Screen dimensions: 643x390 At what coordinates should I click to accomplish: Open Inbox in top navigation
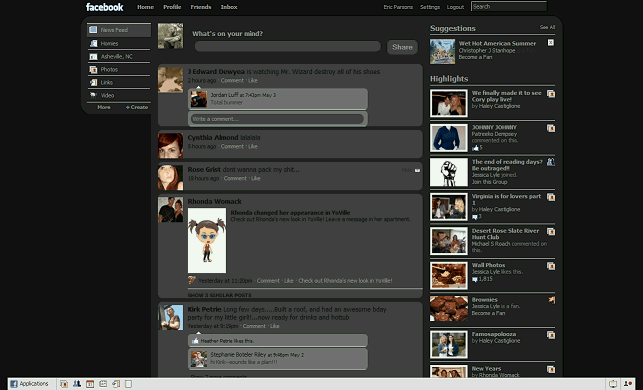229,7
